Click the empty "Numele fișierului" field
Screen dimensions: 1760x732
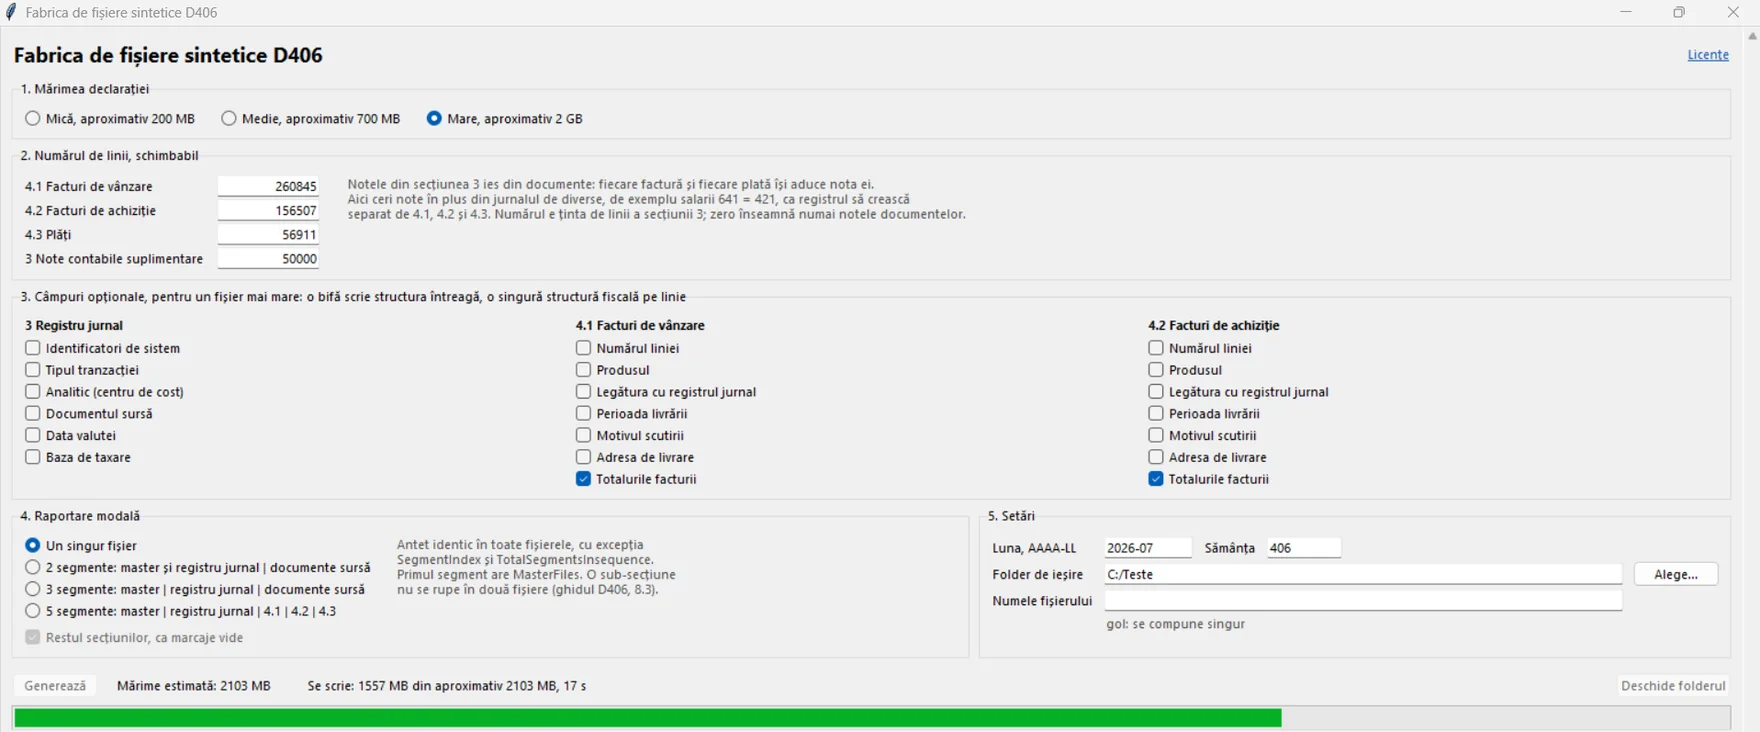point(1363,600)
